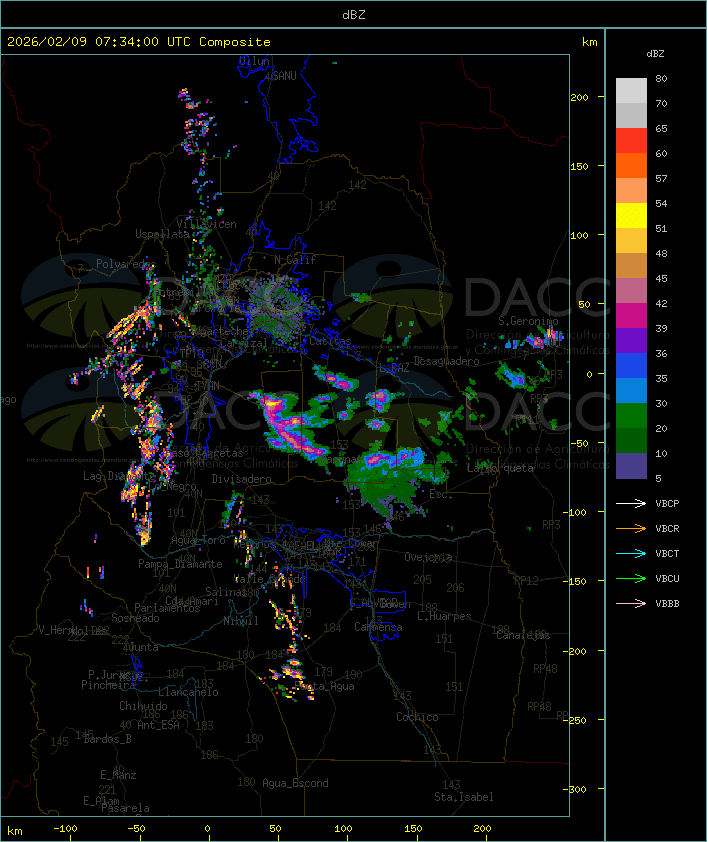The image size is (707, 842).
Task: Click the '5' value label in the legend
Action: point(658,478)
